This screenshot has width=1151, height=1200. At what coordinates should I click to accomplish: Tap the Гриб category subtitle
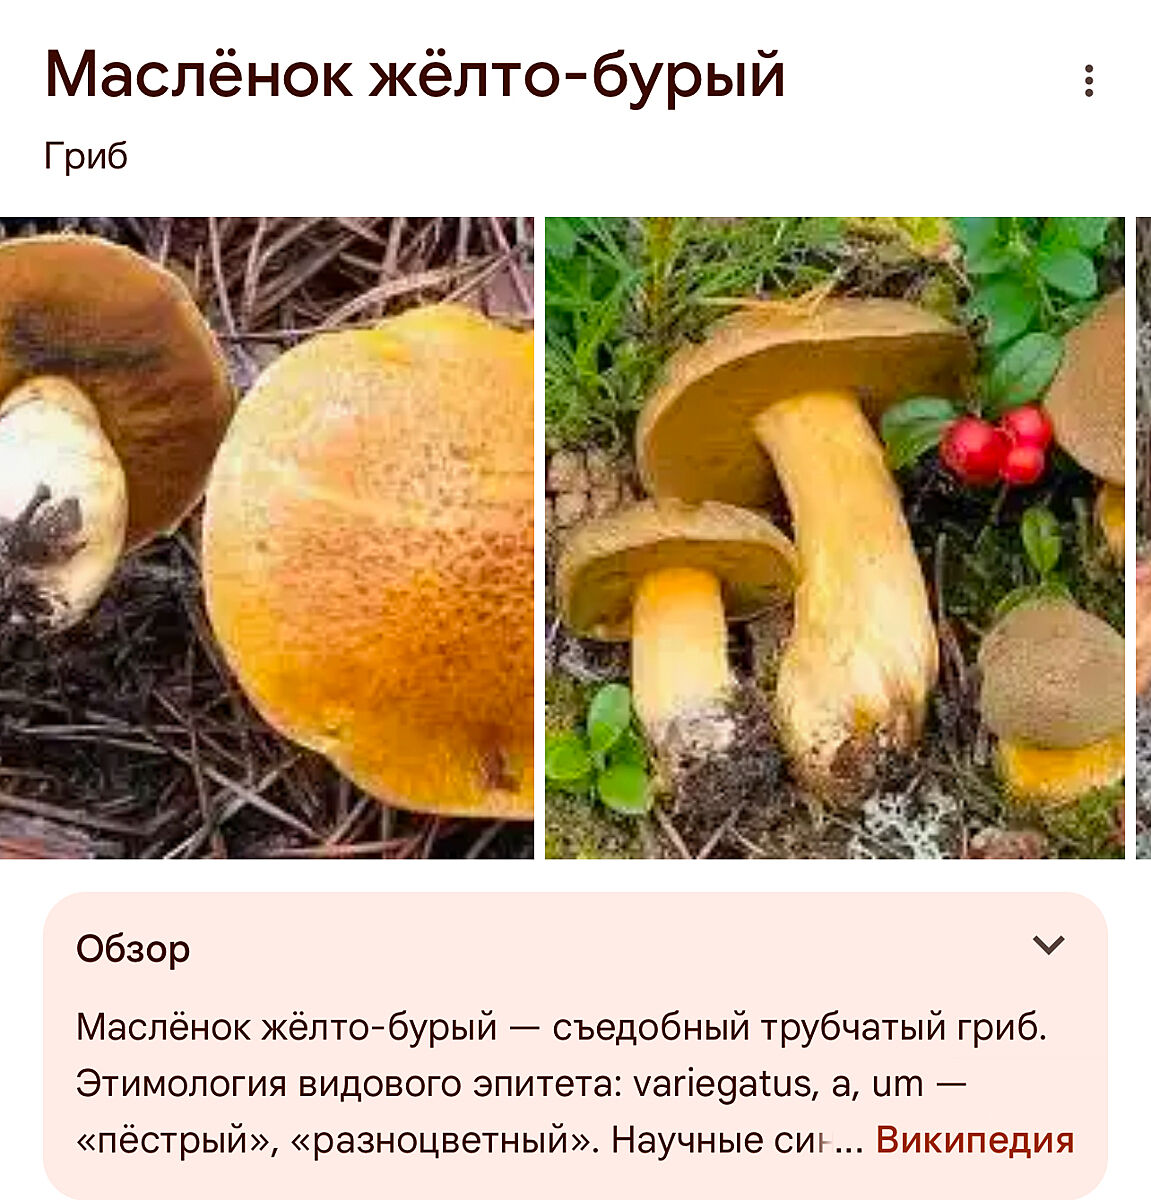pos(86,156)
